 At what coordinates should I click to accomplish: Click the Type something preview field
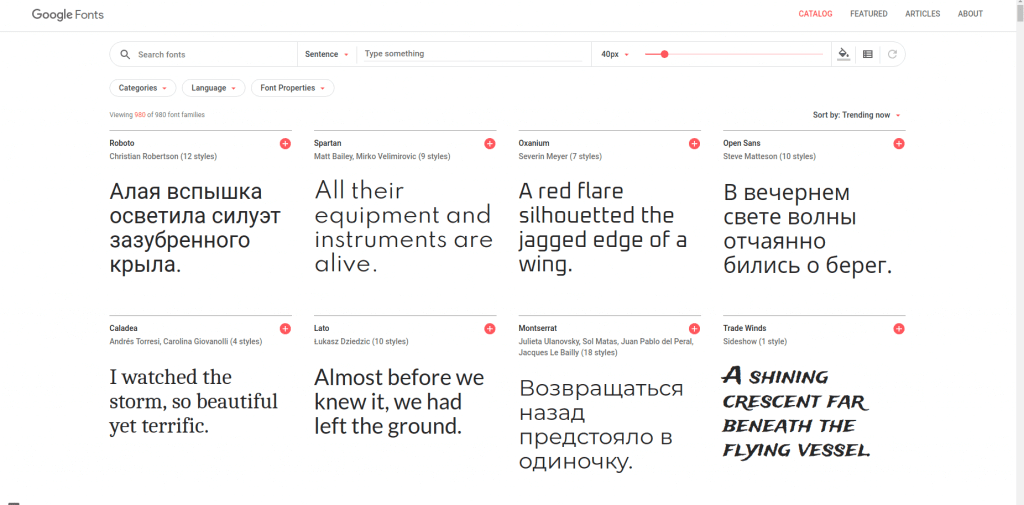pos(473,54)
